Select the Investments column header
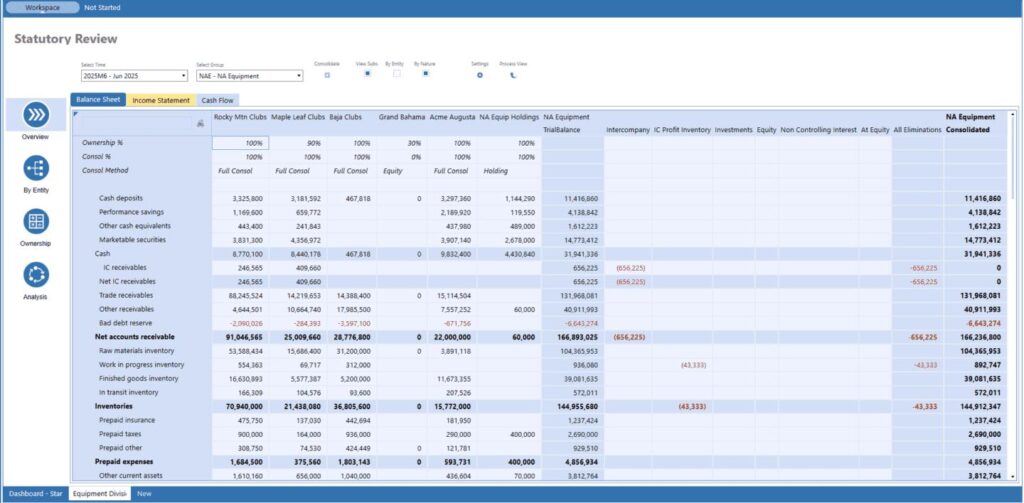This screenshot has height=503, width=1024. click(733, 130)
